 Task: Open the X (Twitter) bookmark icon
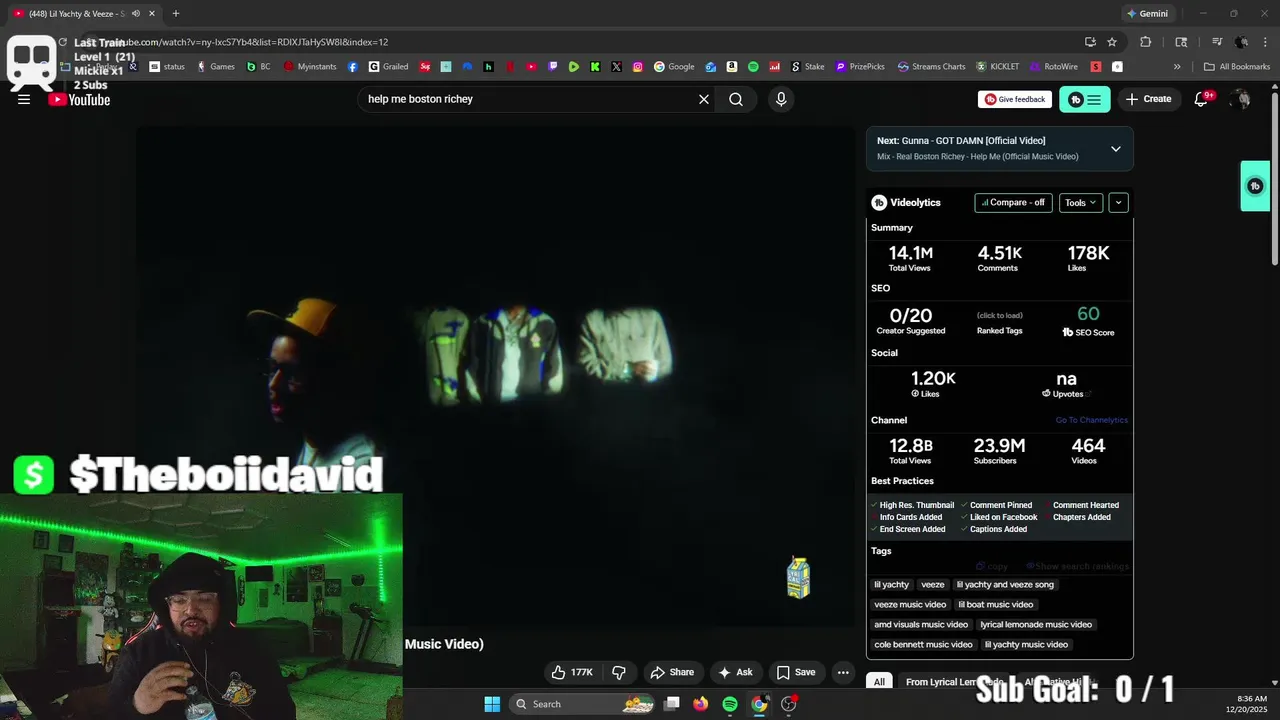(616, 67)
